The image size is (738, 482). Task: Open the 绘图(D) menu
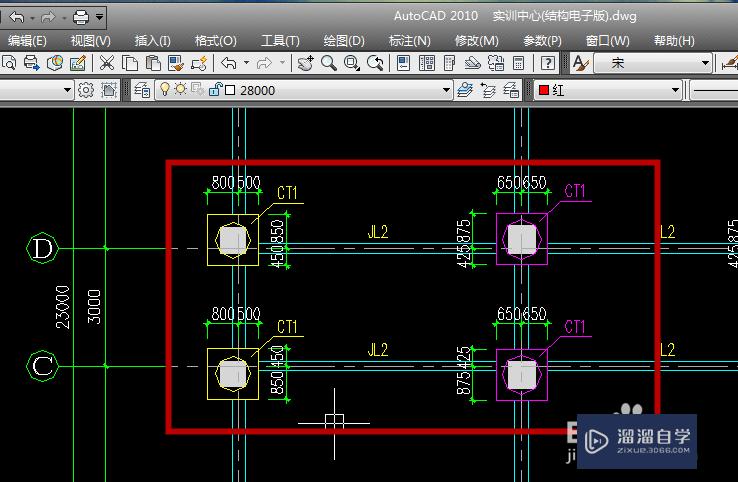pyautogui.click(x=344, y=41)
